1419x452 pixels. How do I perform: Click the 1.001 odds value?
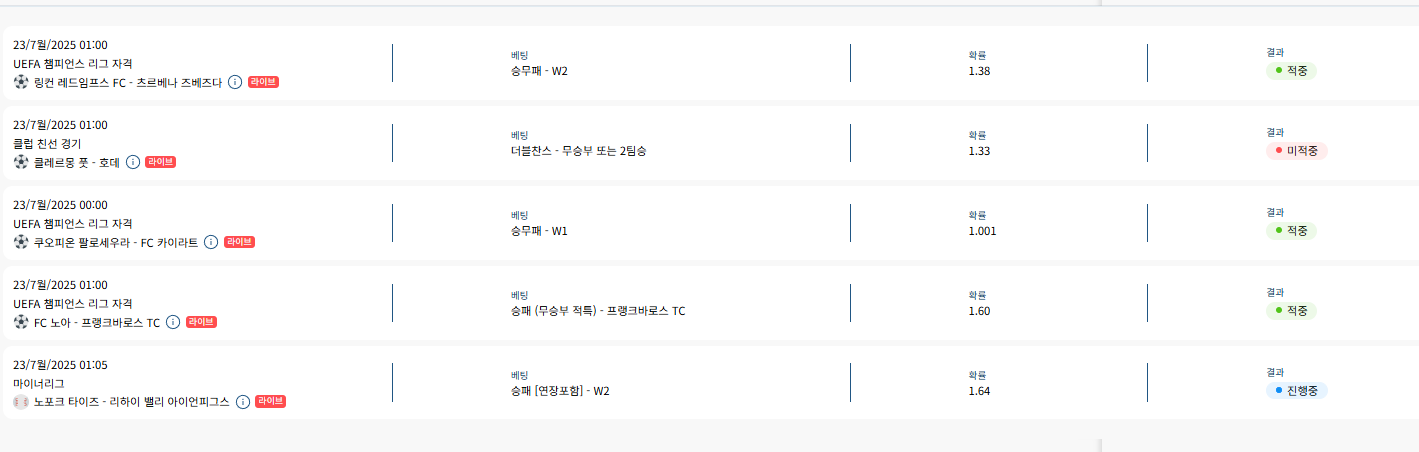(x=982, y=231)
